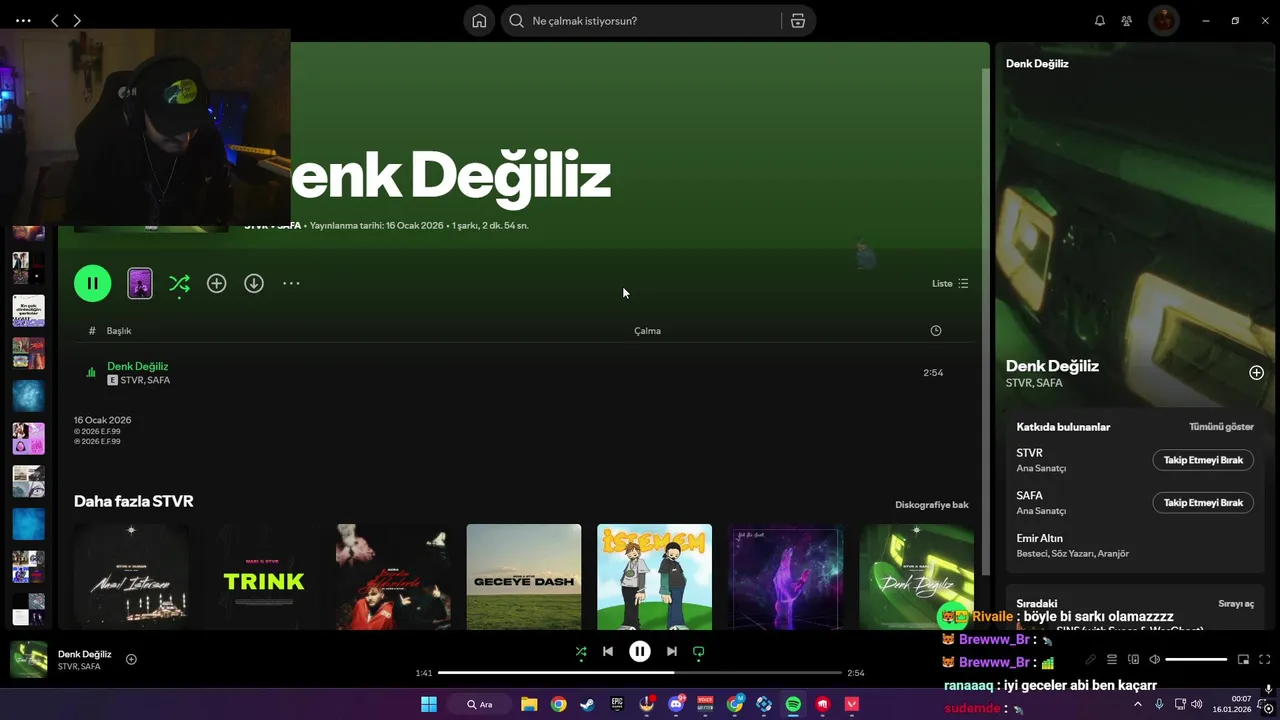Add Denk Değiliz to liked in side panel
Screen dimensions: 1280x720
1257,373
